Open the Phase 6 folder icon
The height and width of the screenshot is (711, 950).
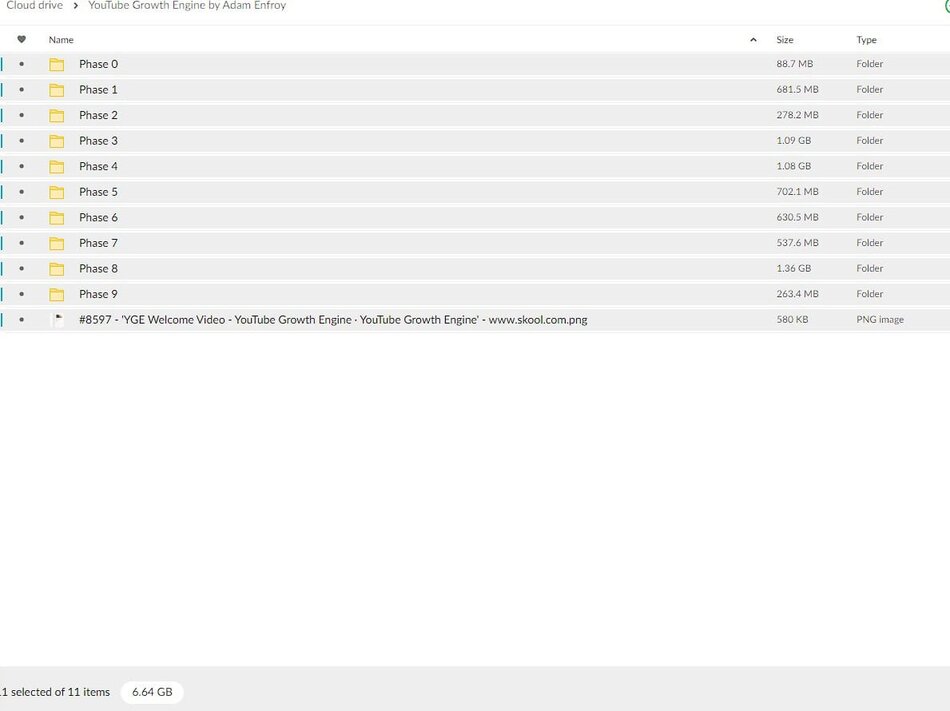point(57,218)
